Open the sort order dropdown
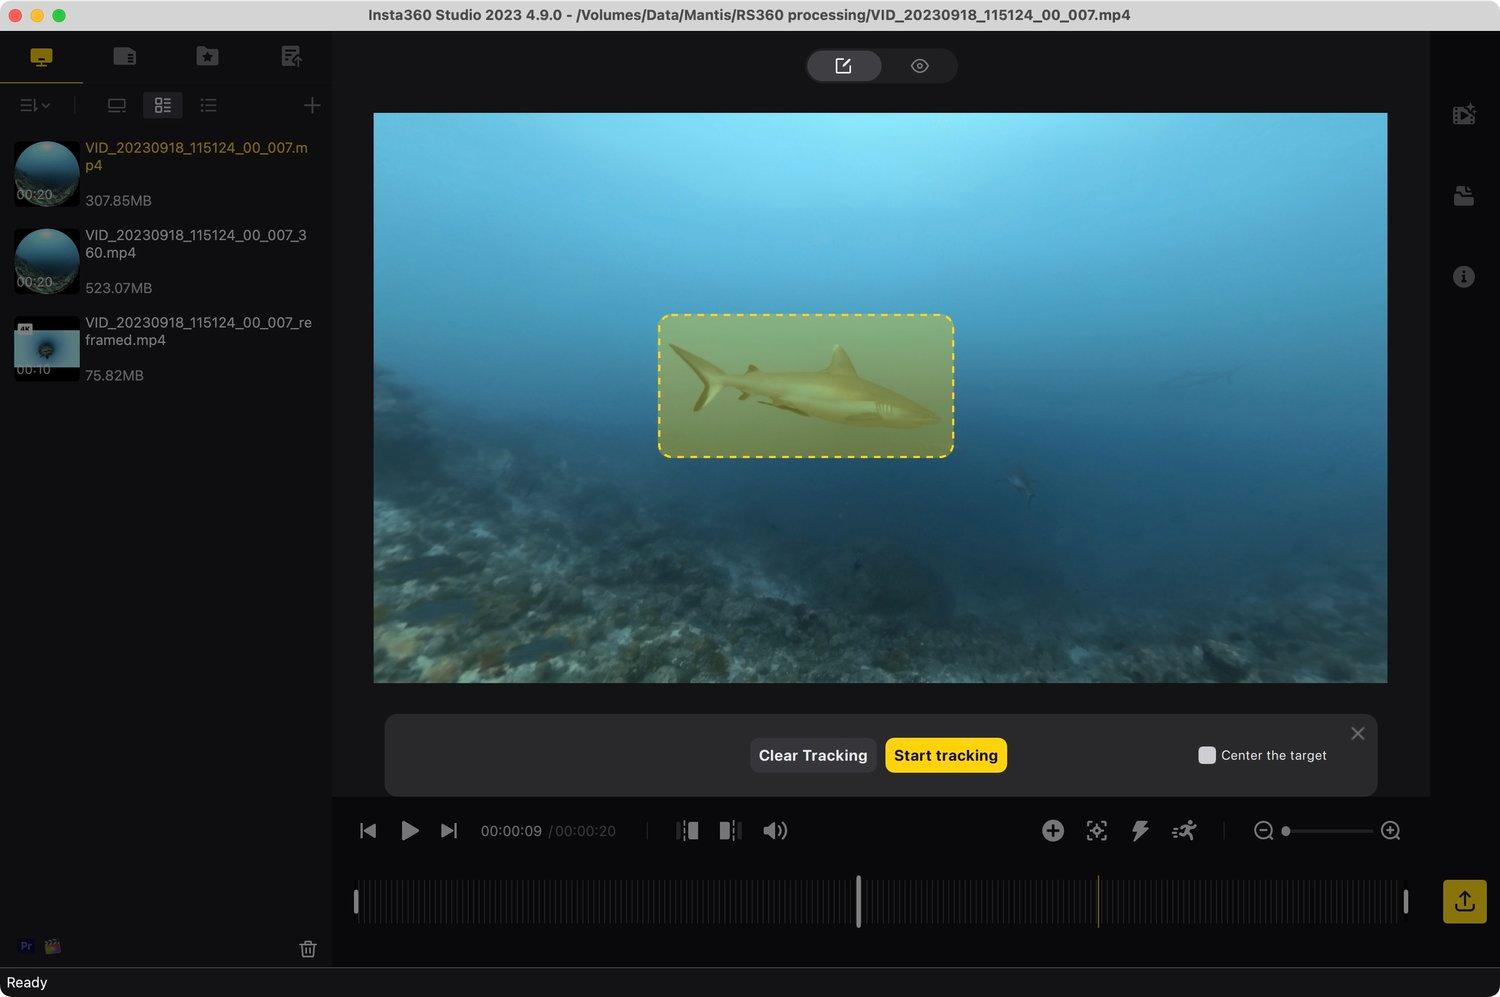 [35, 105]
